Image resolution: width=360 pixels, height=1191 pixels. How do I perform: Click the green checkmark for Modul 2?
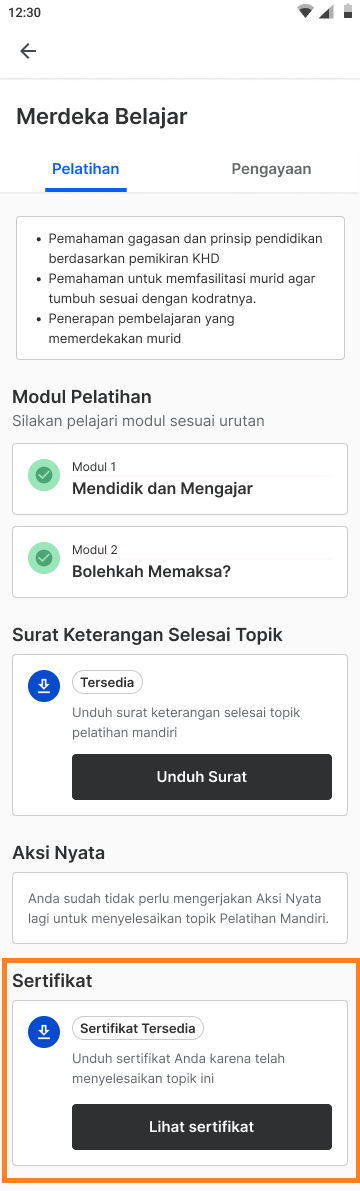click(x=44, y=558)
